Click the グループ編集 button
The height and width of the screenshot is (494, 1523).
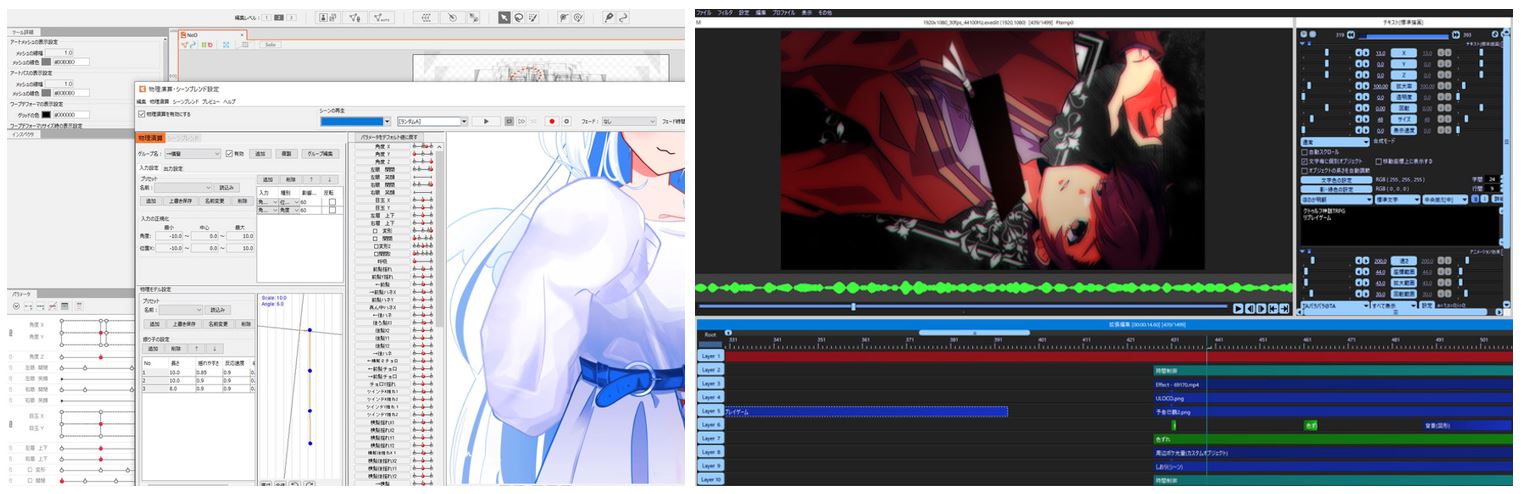(320, 153)
